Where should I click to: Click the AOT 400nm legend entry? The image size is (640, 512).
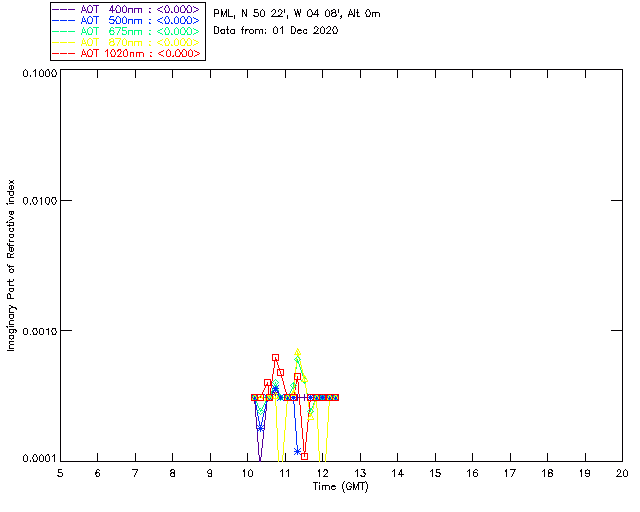coord(126,9)
